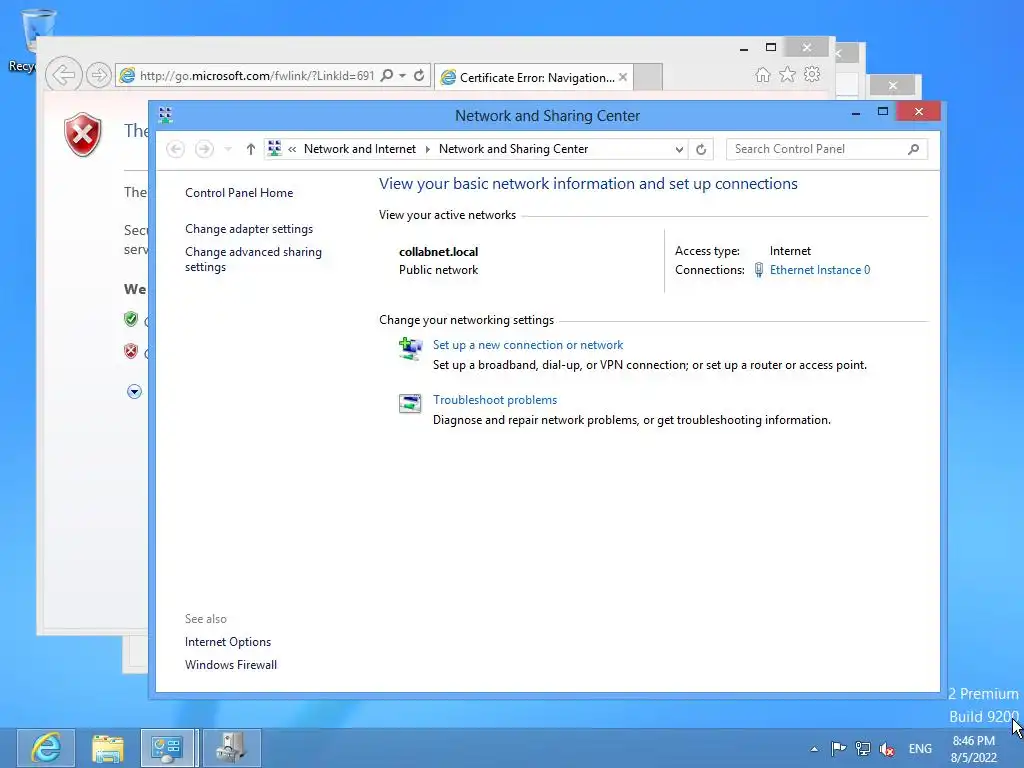Expand the address bar history dropdown
This screenshot has width=1024, height=768.
coord(679,149)
